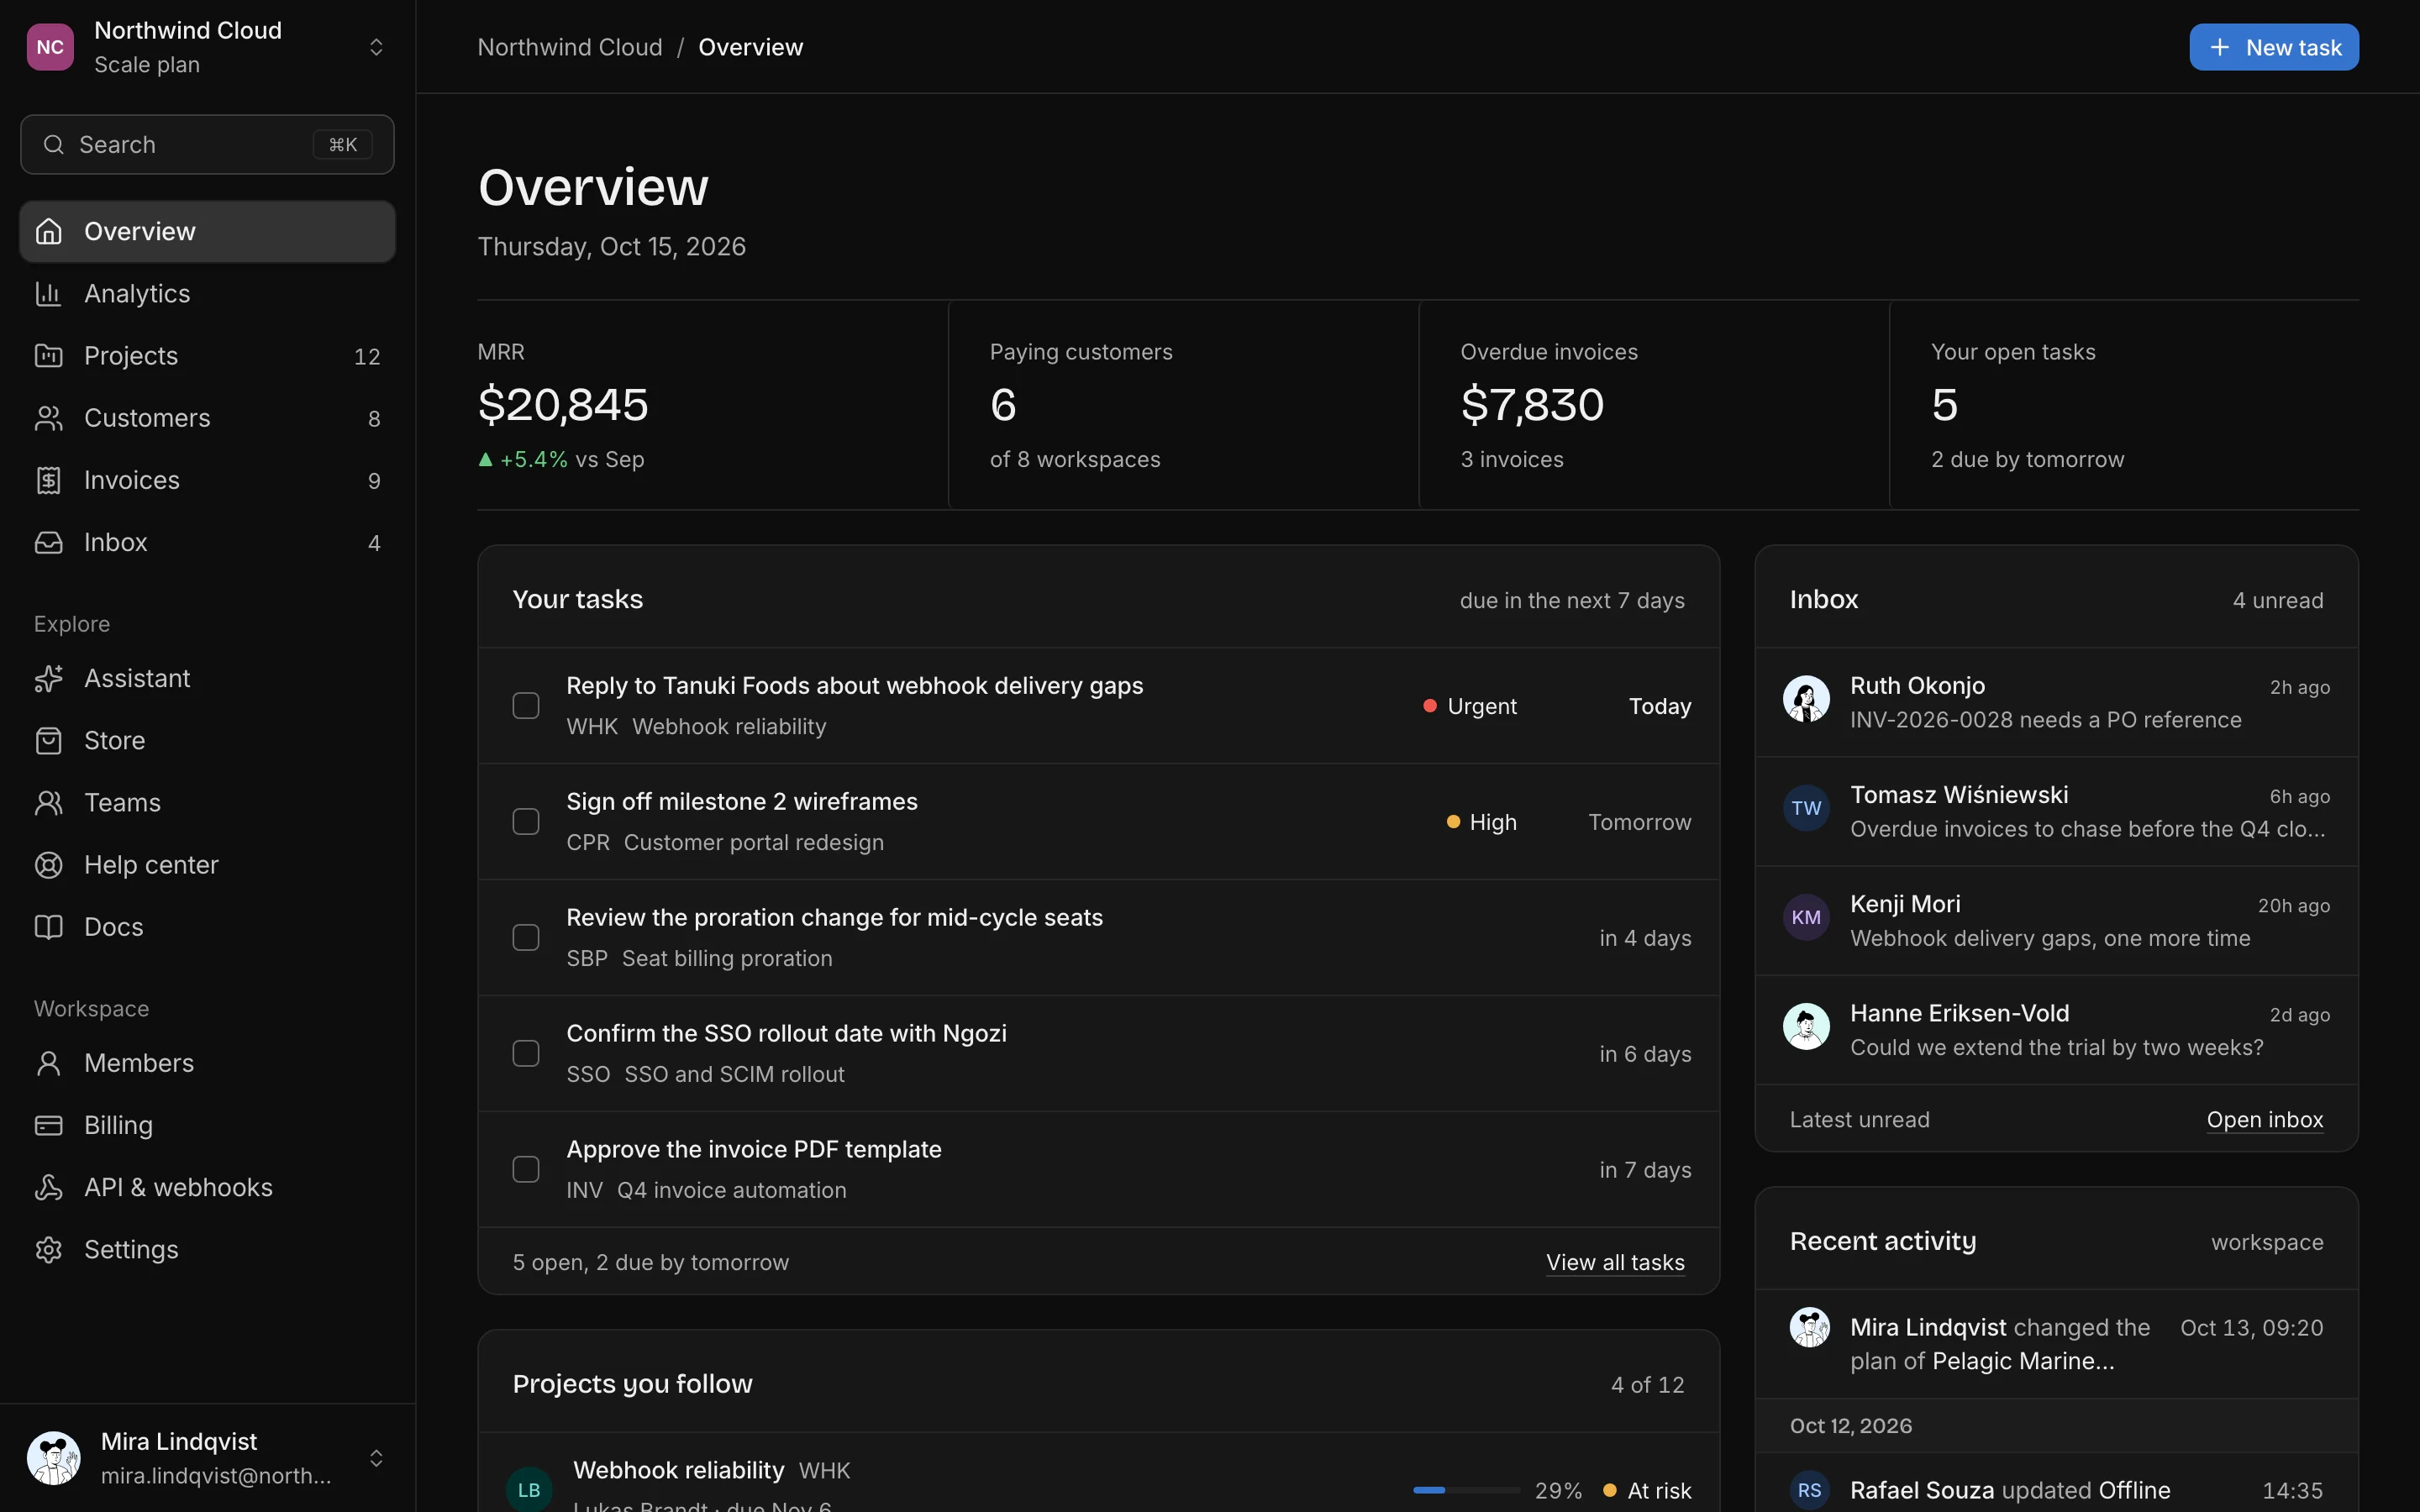The width and height of the screenshot is (2420, 1512).
Task: Expand the Northwind Cloud workspace switcher chevron
Action: click(376, 47)
